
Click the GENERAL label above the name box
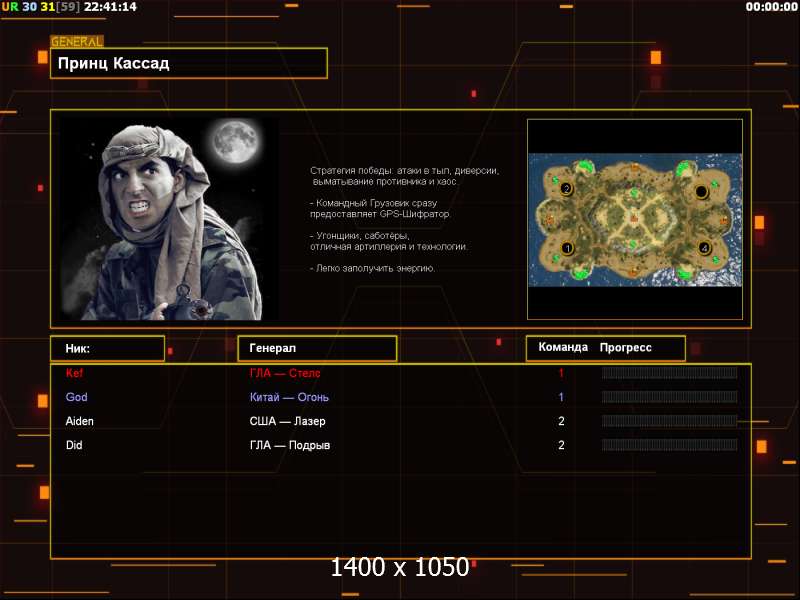click(x=77, y=42)
